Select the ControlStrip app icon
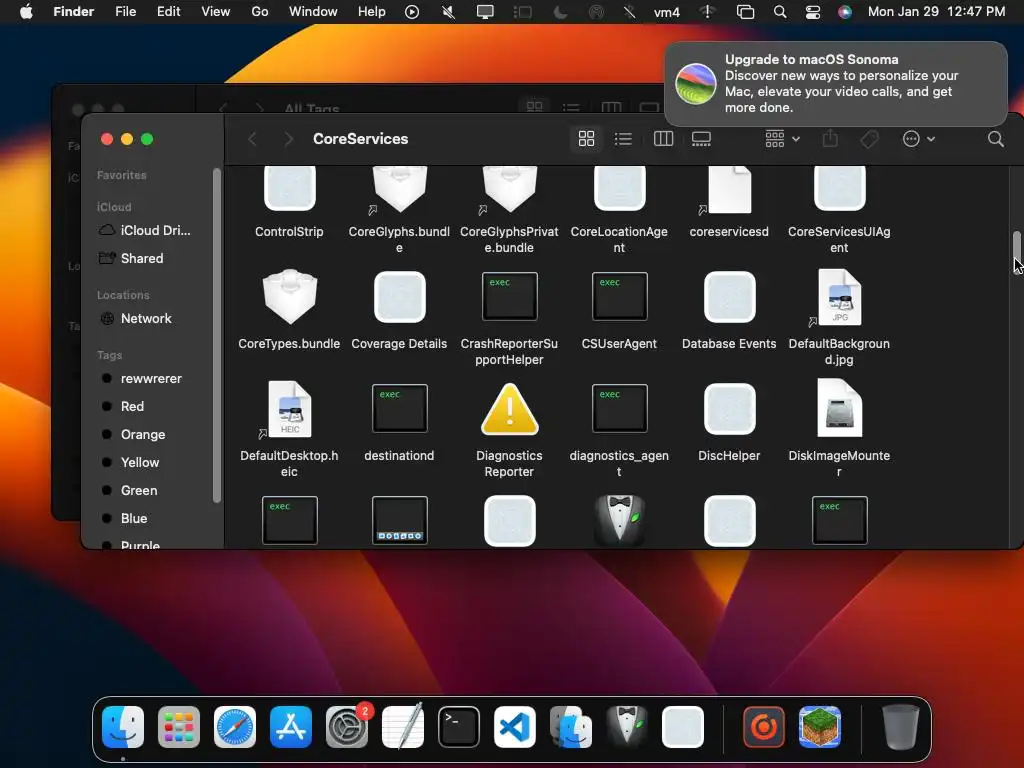The width and height of the screenshot is (1024, 768). 290,188
